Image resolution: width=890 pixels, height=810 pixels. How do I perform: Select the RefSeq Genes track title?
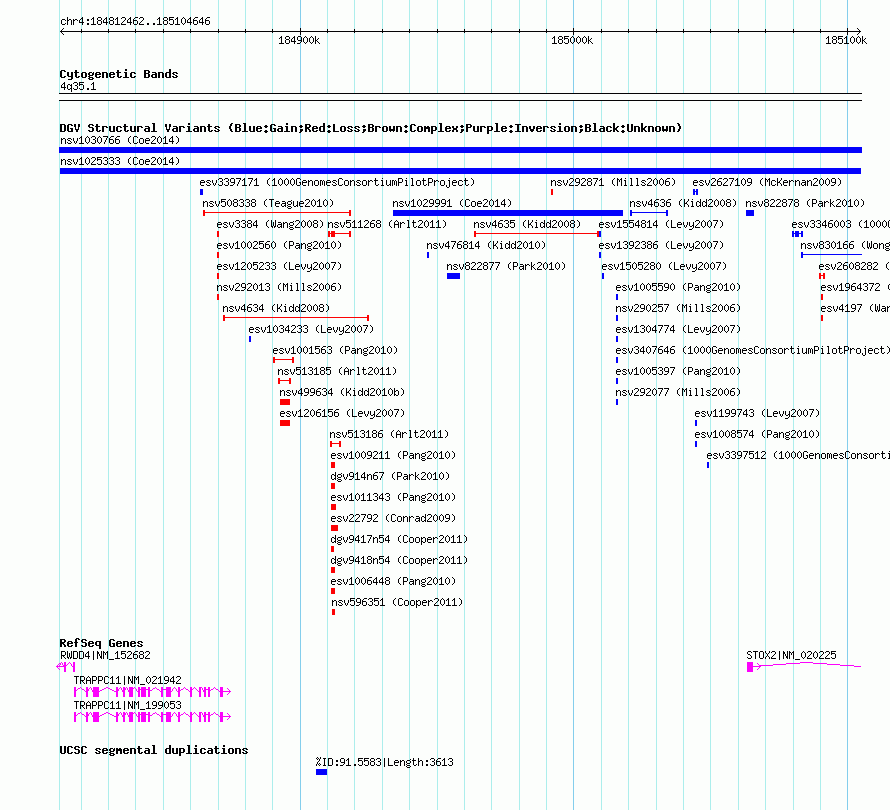tap(101, 643)
